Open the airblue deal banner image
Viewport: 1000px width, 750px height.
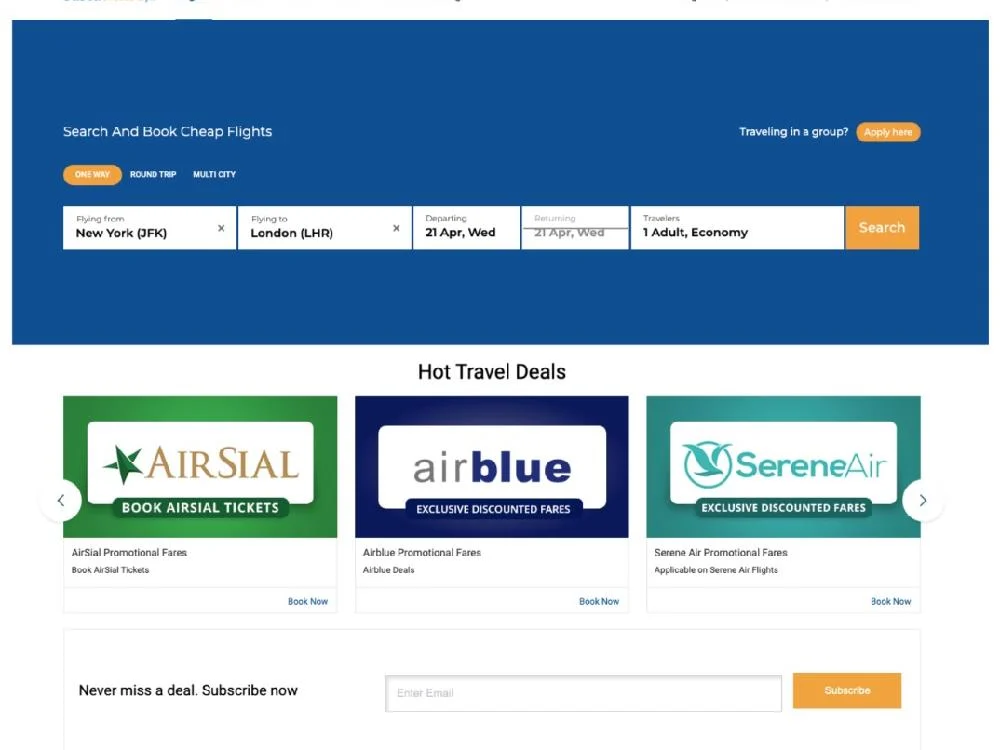coord(492,467)
